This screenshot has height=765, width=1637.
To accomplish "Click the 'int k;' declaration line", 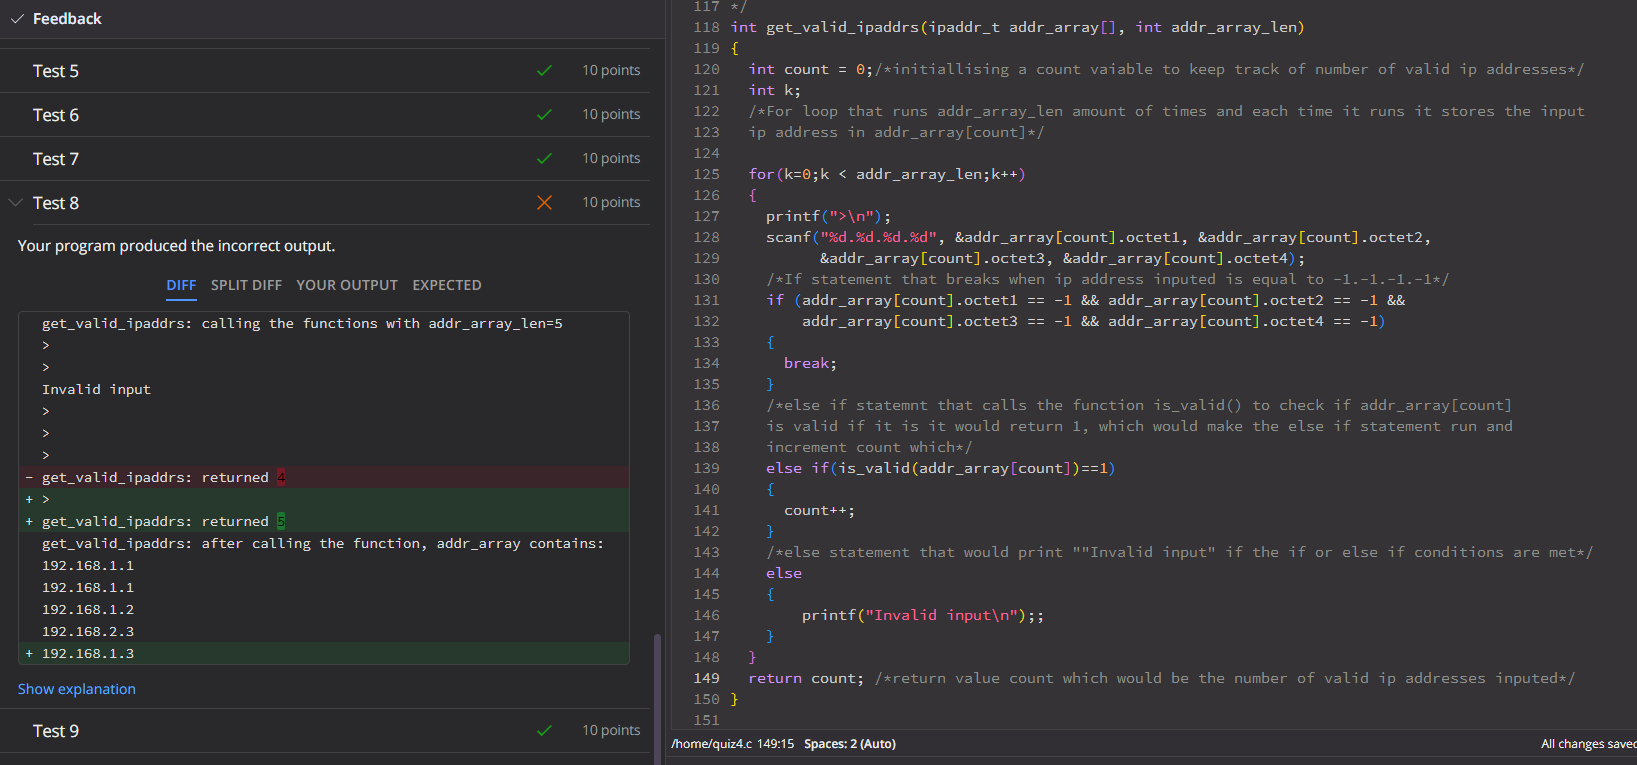I will 774,90.
